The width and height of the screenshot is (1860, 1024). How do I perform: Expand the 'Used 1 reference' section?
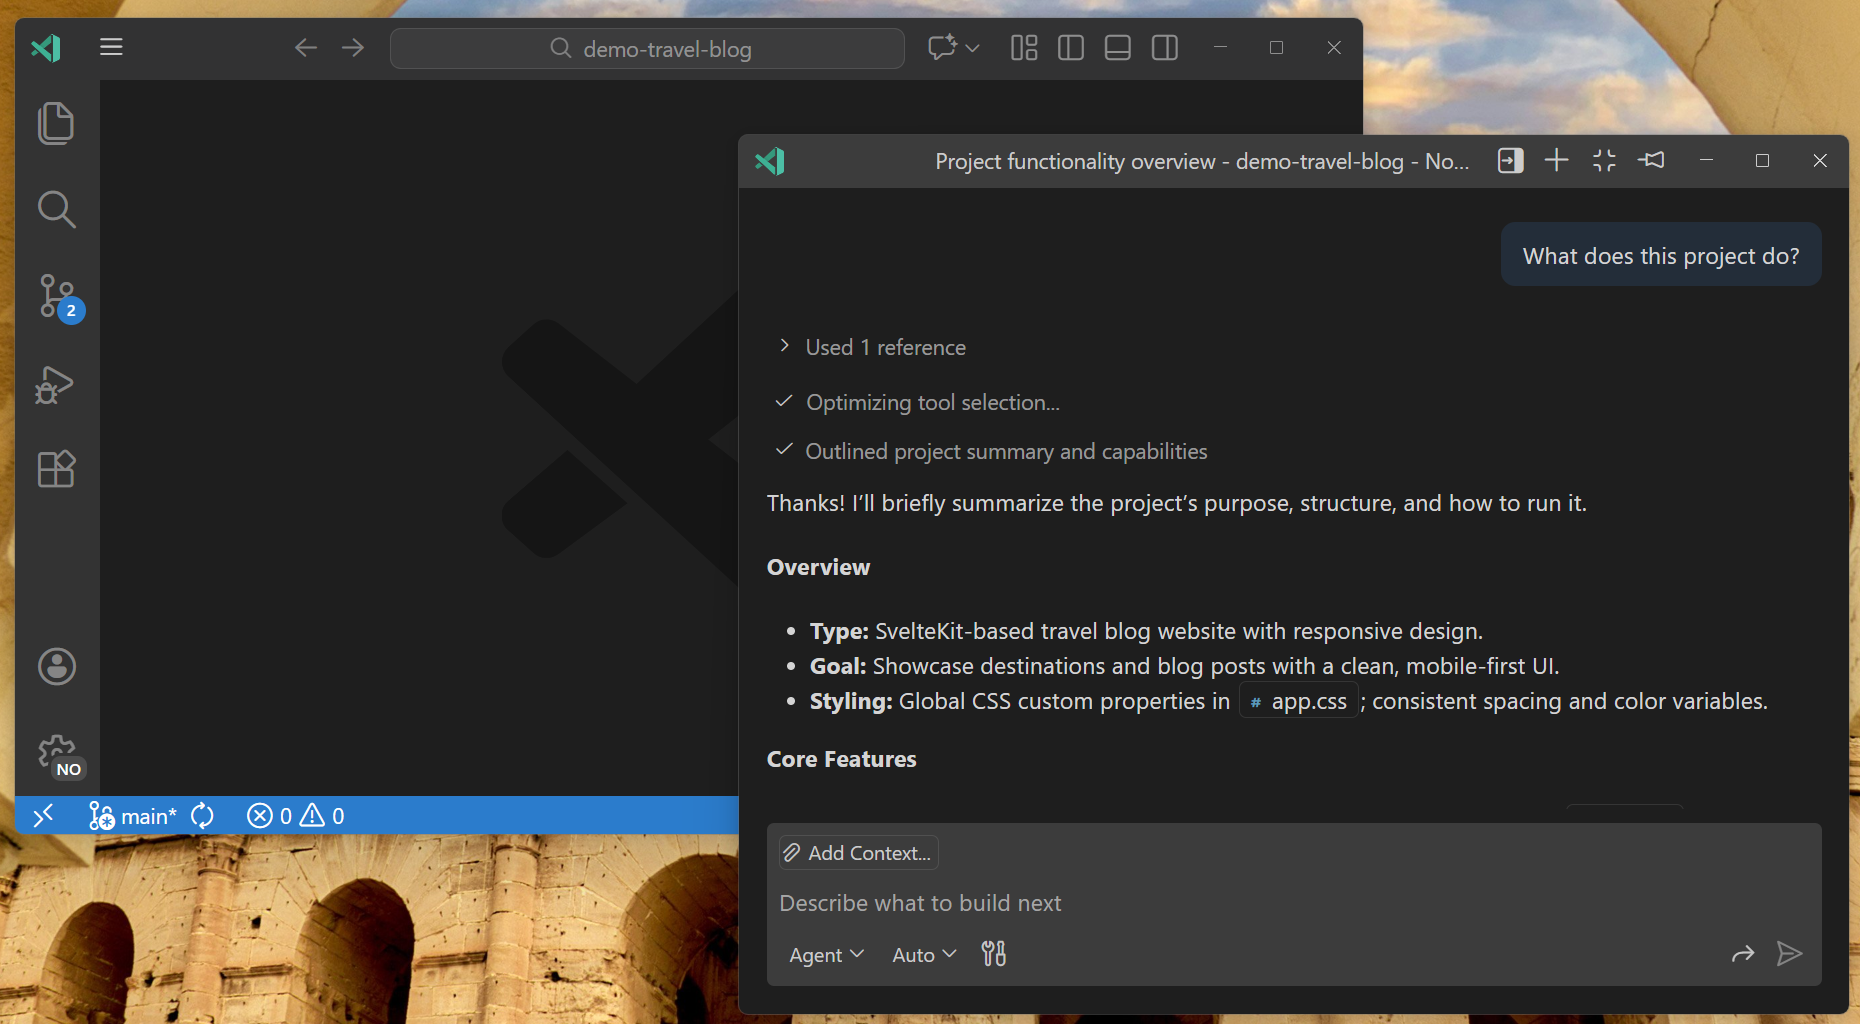click(785, 346)
